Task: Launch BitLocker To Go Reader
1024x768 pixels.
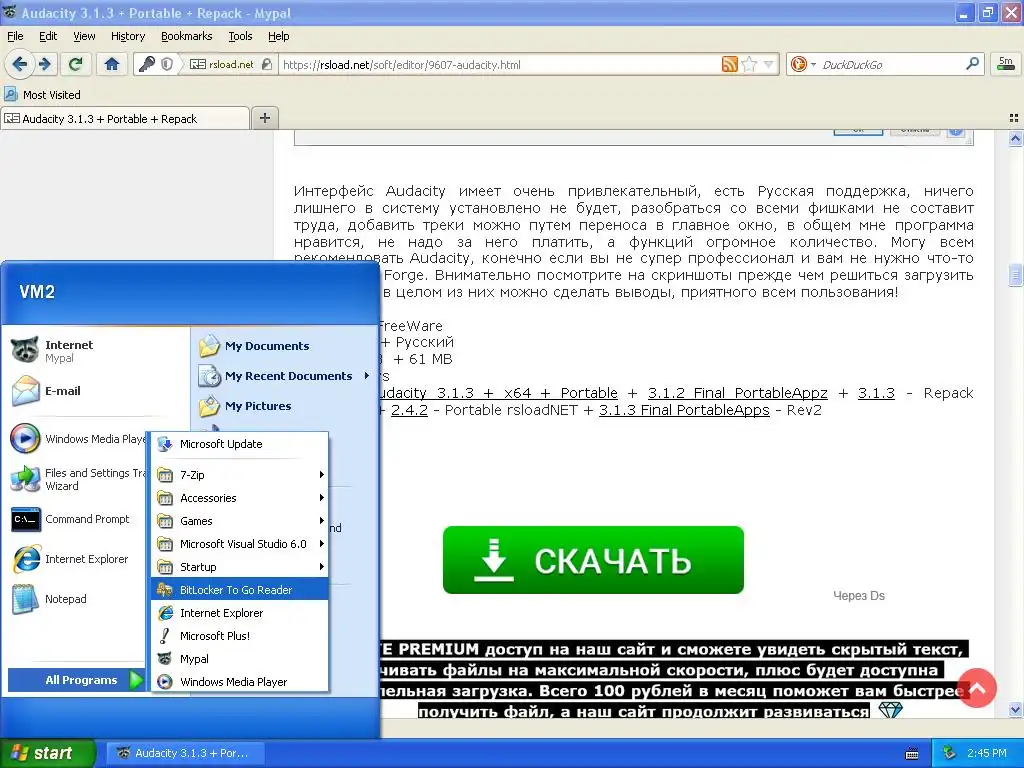Action: 240,590
